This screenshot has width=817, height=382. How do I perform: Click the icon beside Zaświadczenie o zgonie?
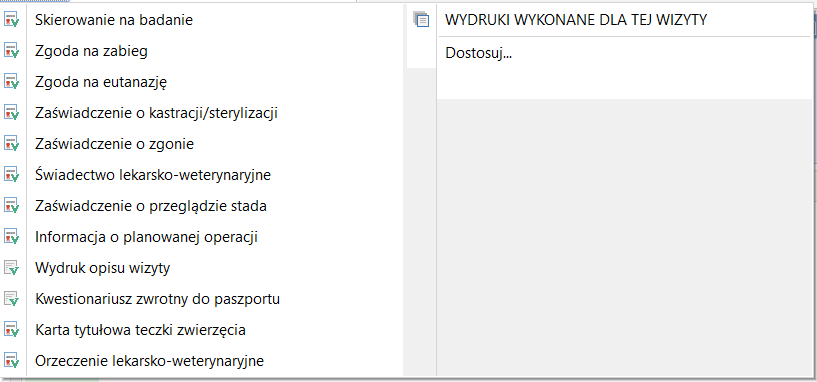coord(11,144)
